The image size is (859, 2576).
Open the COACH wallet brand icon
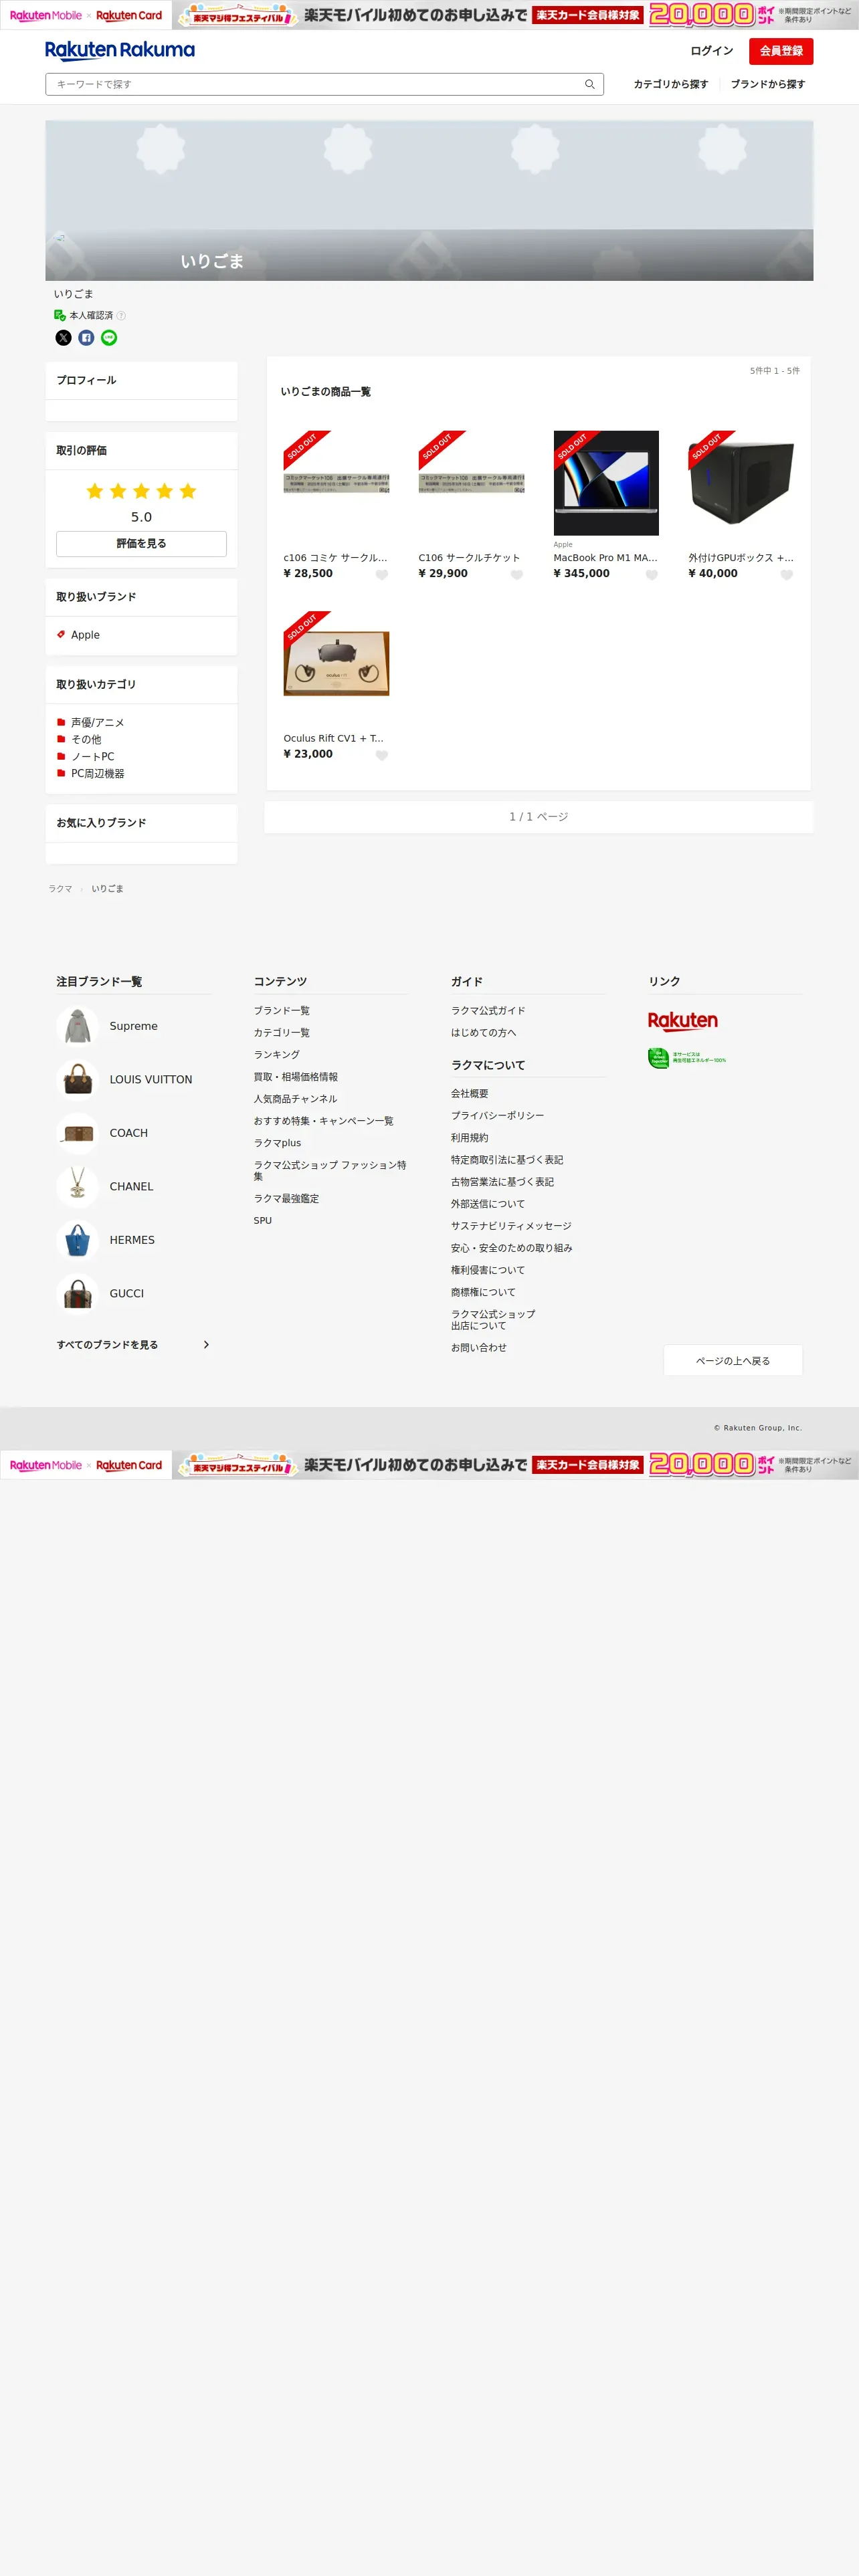pos(77,1133)
